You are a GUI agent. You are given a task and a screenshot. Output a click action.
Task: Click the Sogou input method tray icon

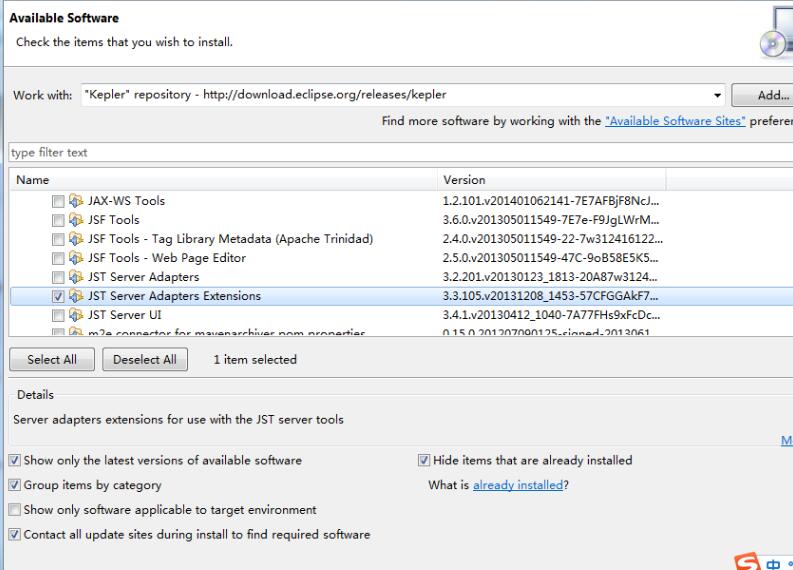[x=748, y=561]
